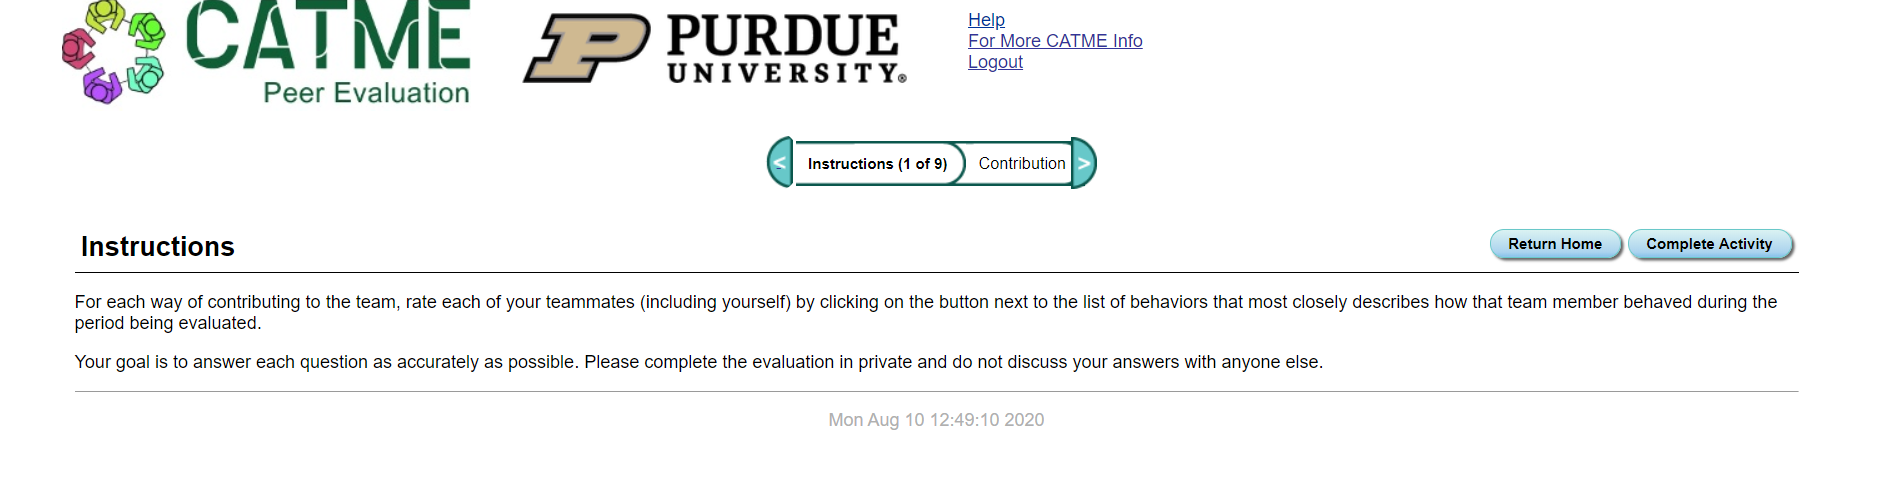1884x492 pixels.
Task: Click the Mon Aug 10 timestamp
Action: pos(936,420)
